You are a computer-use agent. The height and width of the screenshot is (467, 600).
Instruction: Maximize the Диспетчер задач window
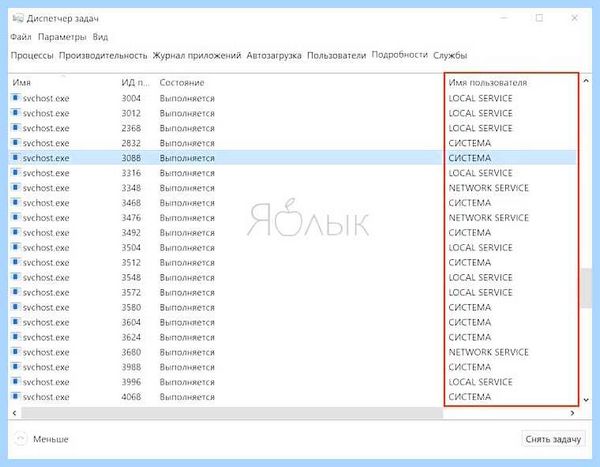click(x=539, y=18)
